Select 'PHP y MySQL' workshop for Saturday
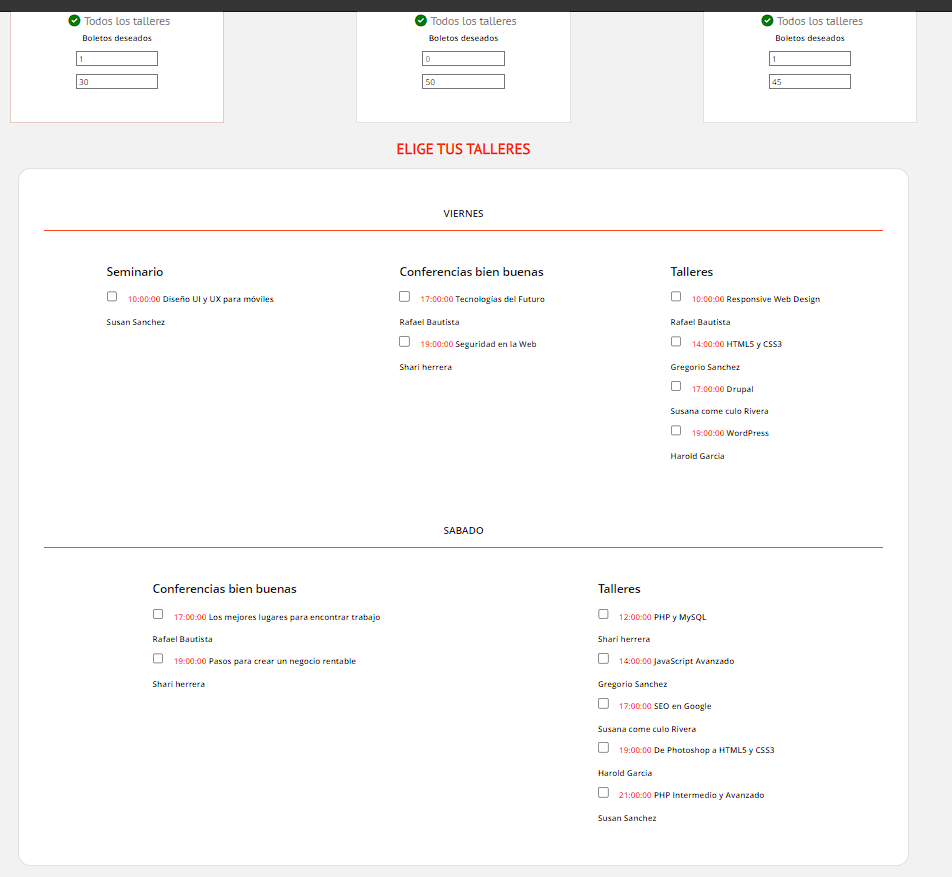 [603, 612]
